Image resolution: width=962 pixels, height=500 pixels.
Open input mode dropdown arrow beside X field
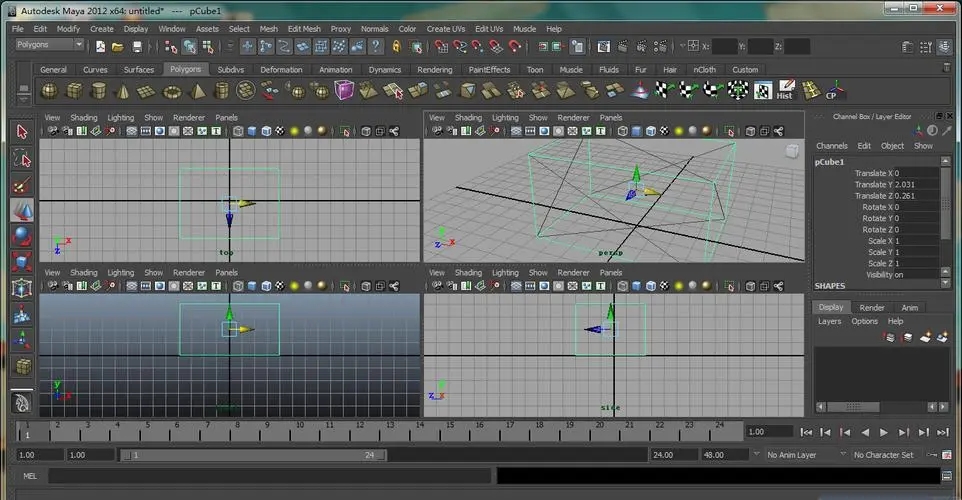682,46
